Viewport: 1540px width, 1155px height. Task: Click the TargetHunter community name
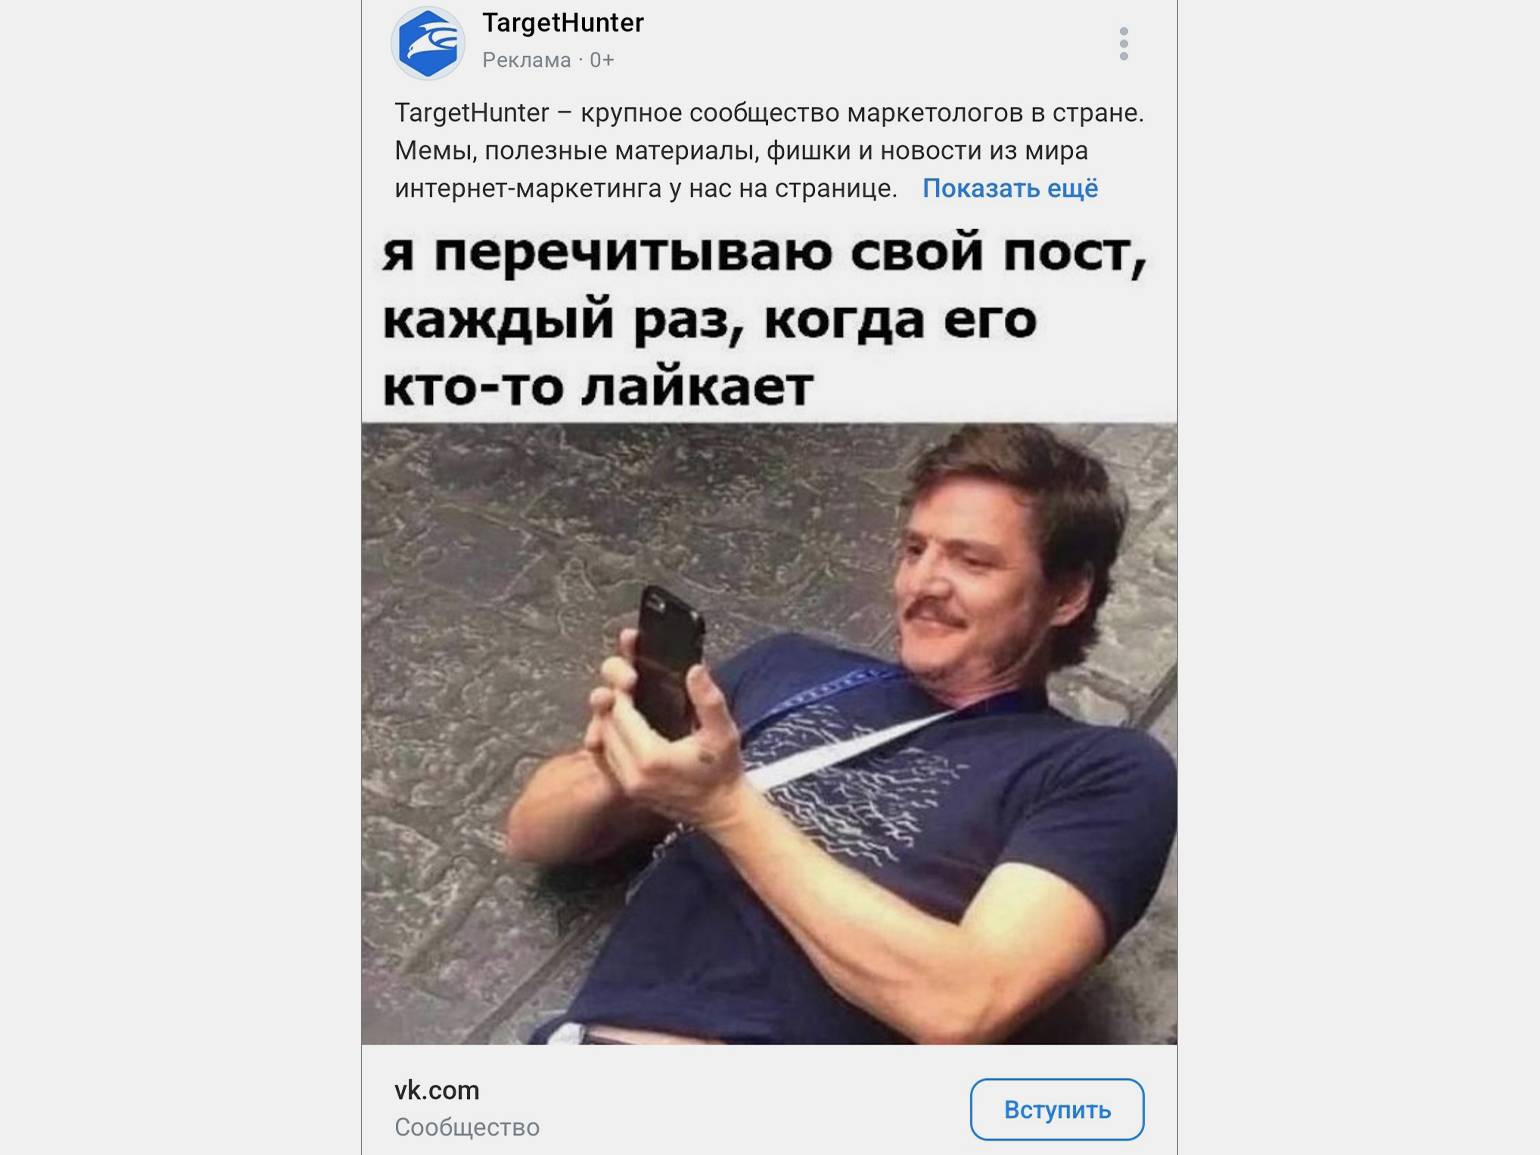[x=563, y=22]
